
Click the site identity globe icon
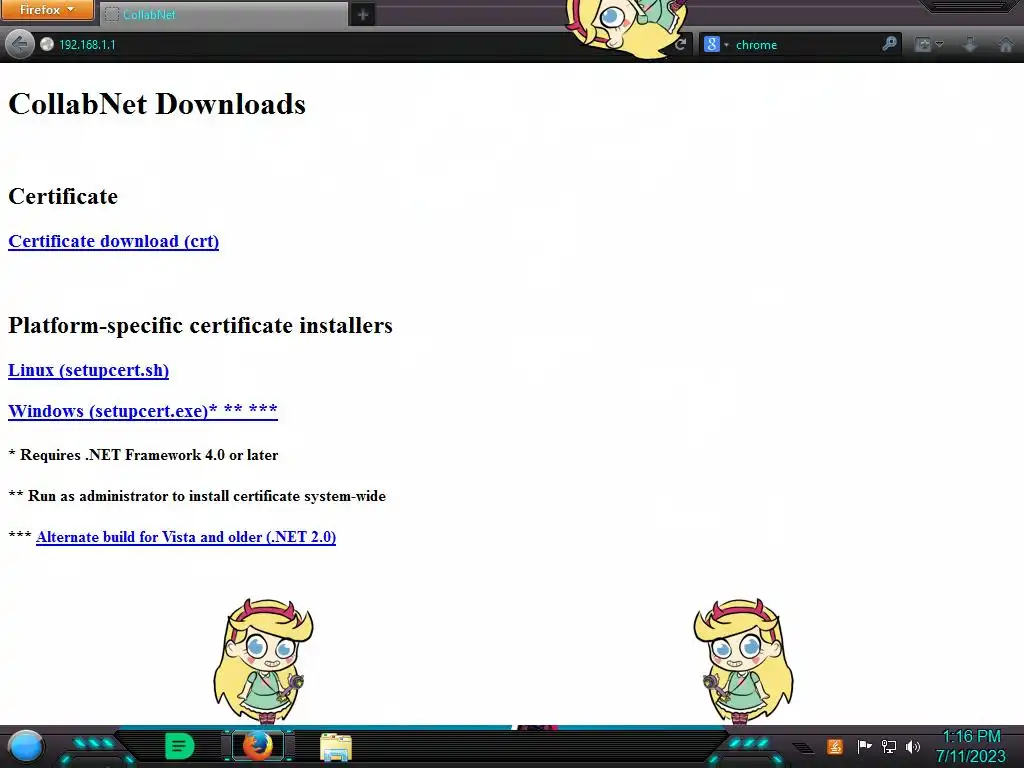click(x=46, y=44)
